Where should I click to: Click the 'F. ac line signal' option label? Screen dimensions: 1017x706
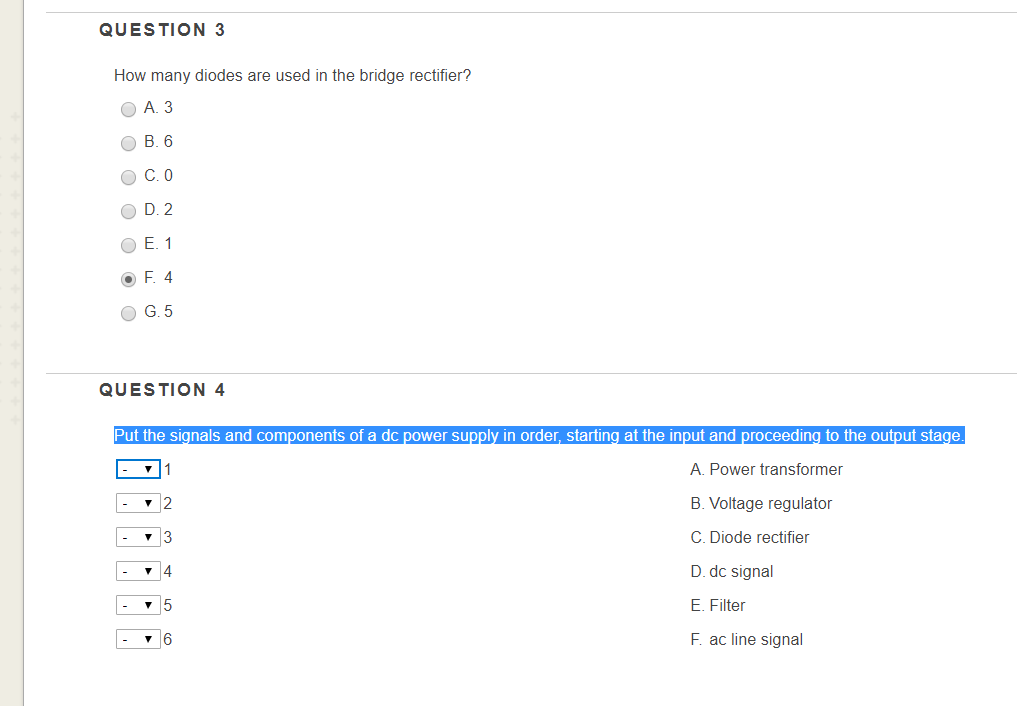click(x=745, y=639)
